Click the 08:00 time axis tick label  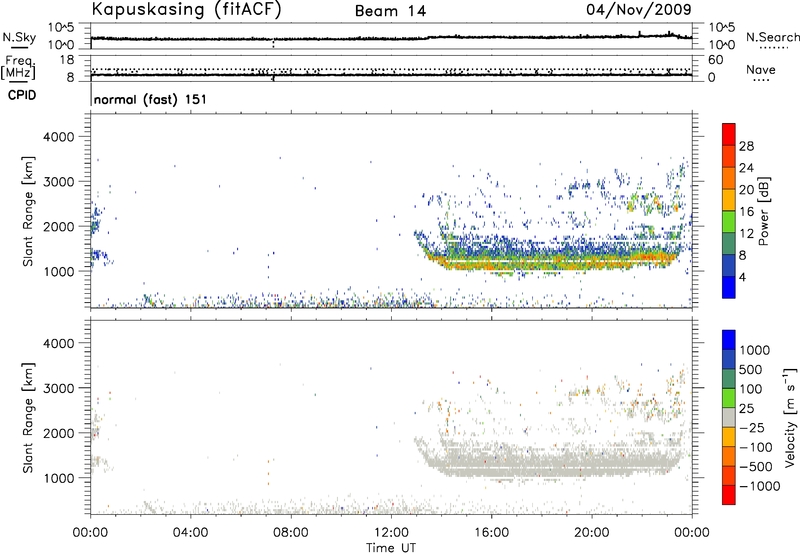[291, 533]
